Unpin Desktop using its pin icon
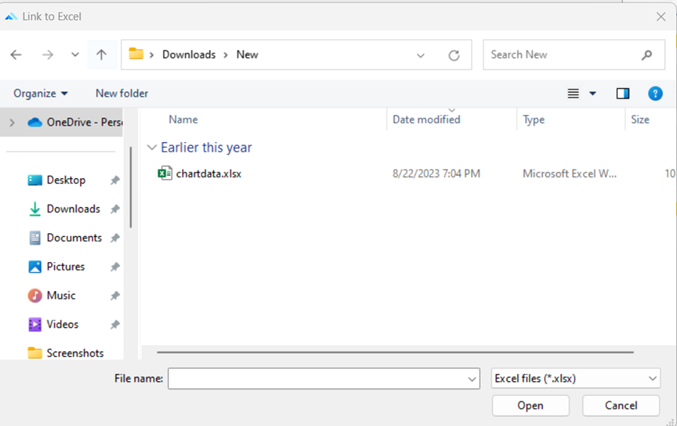The image size is (677, 426). click(115, 181)
